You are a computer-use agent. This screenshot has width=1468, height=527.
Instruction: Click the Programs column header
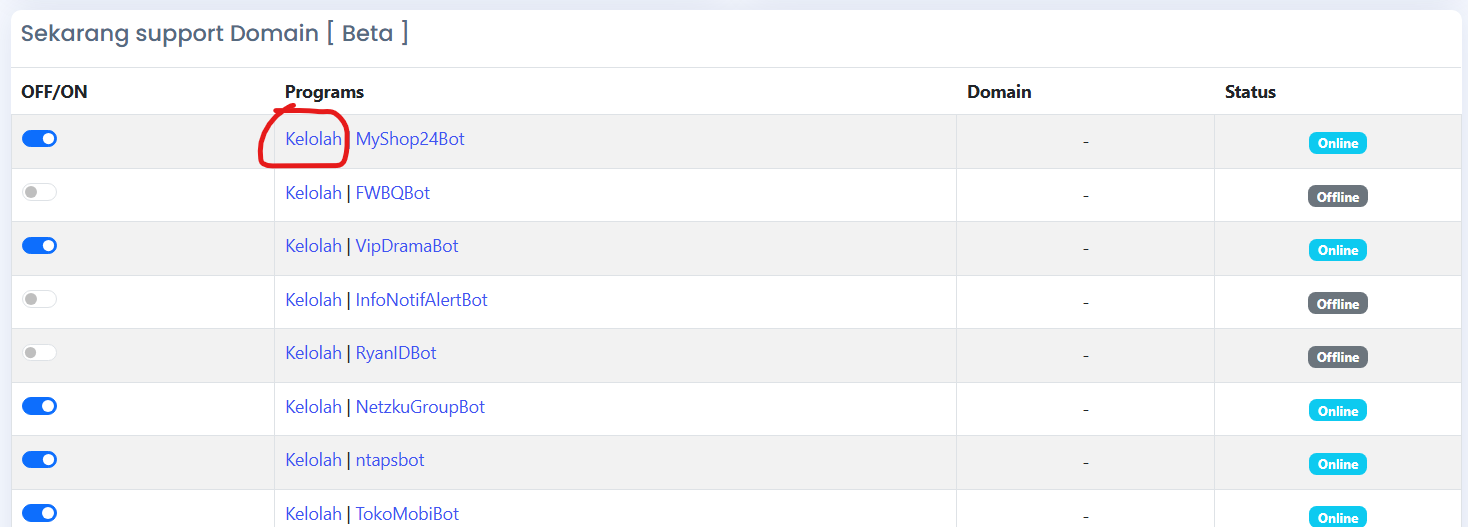coord(324,92)
